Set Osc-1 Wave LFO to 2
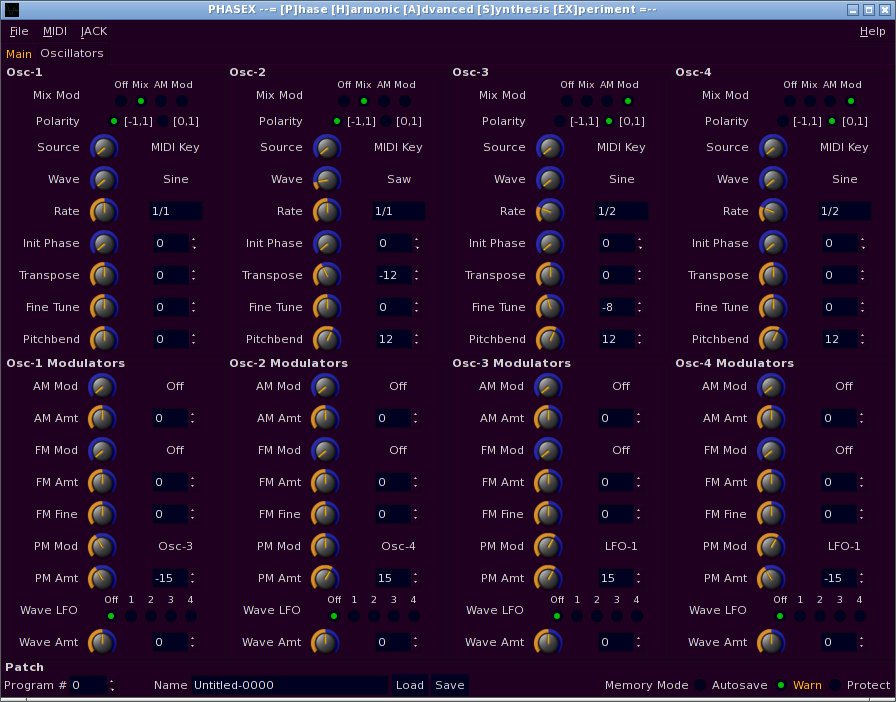 point(151,616)
